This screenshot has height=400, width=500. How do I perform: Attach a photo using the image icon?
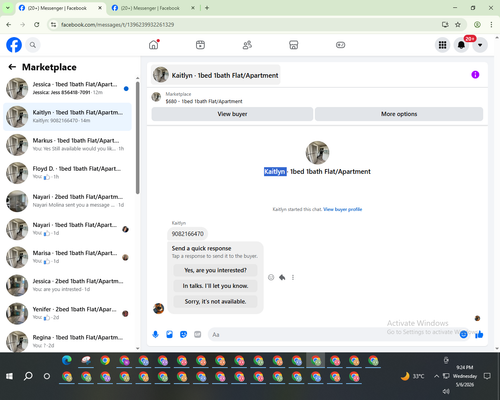coord(169,334)
